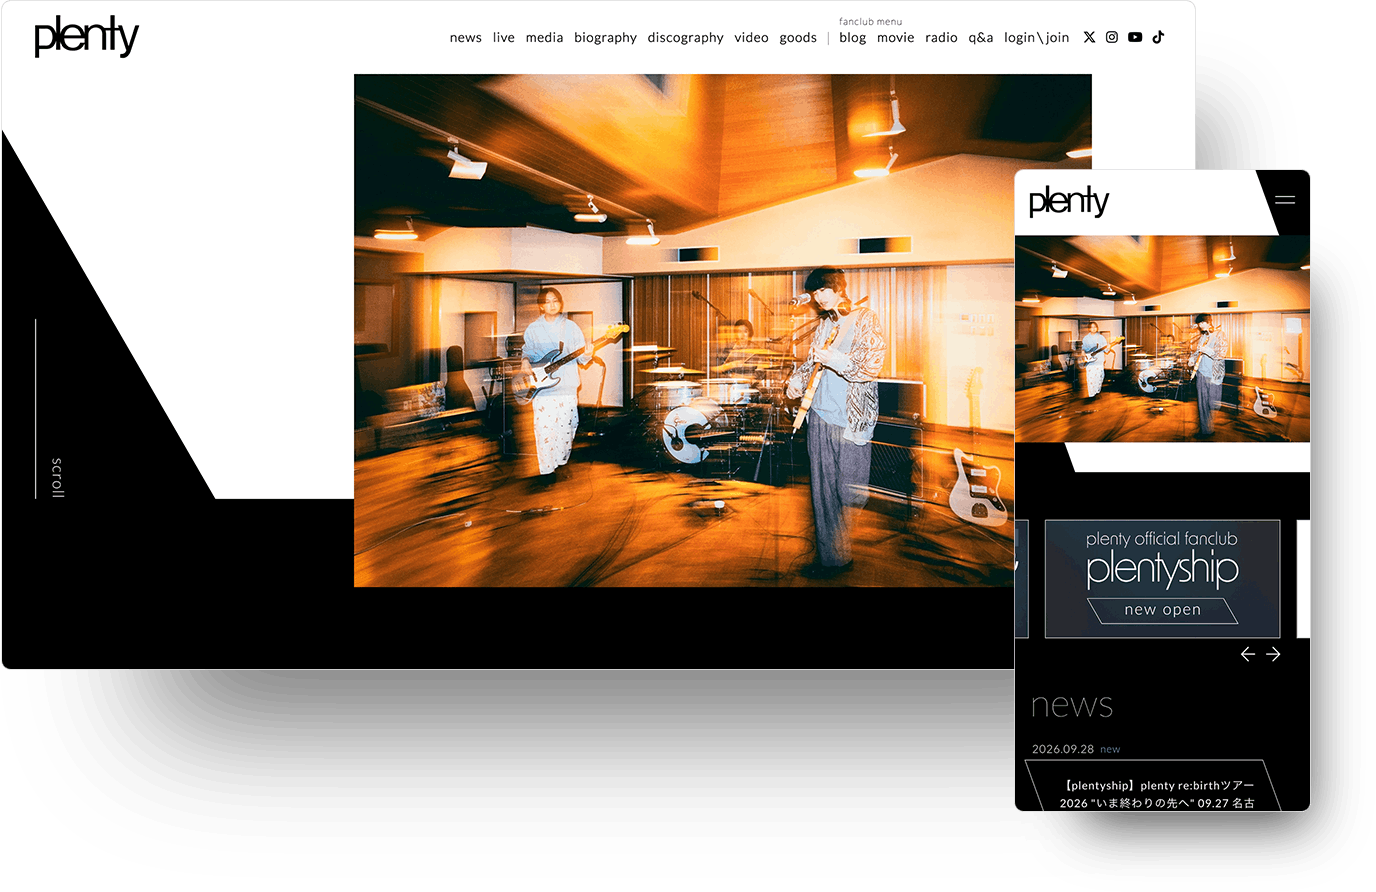Image resolution: width=1376 pixels, height=892 pixels.
Task: Click the plentyship new open banner
Action: (1162, 579)
